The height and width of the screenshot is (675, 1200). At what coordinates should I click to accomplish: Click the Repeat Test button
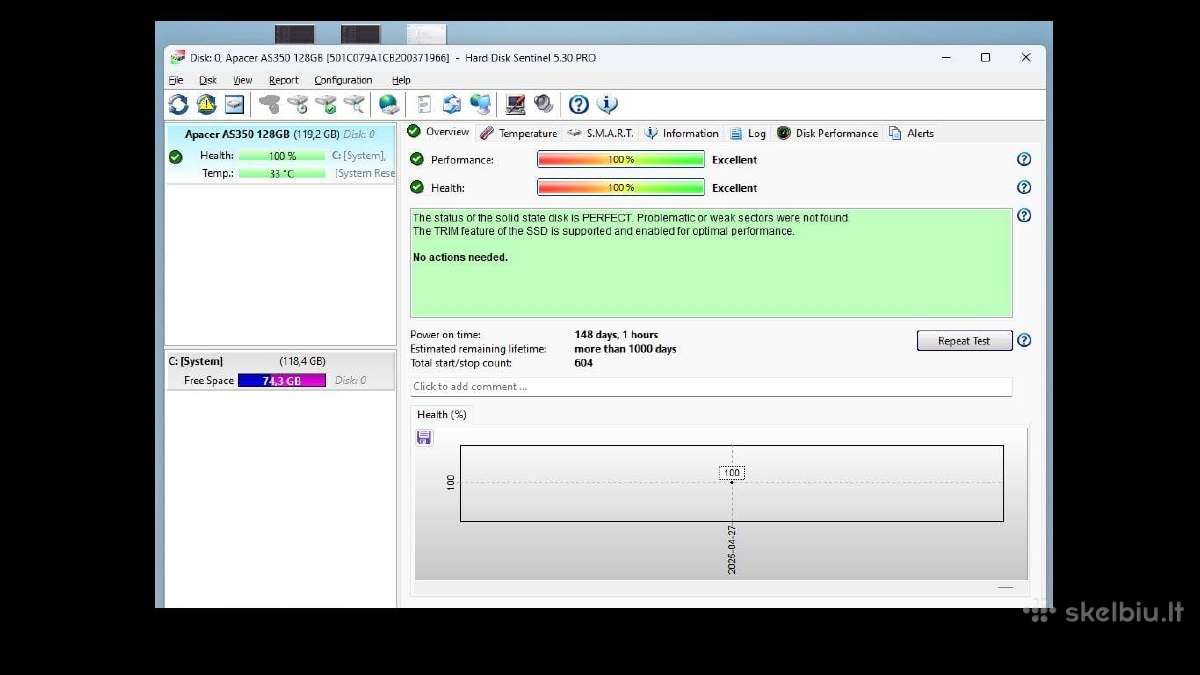(x=964, y=341)
